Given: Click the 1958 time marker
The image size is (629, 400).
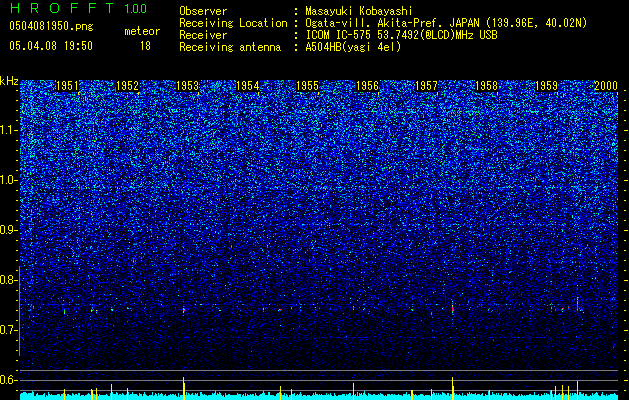Looking at the screenshot, I should click(487, 86).
